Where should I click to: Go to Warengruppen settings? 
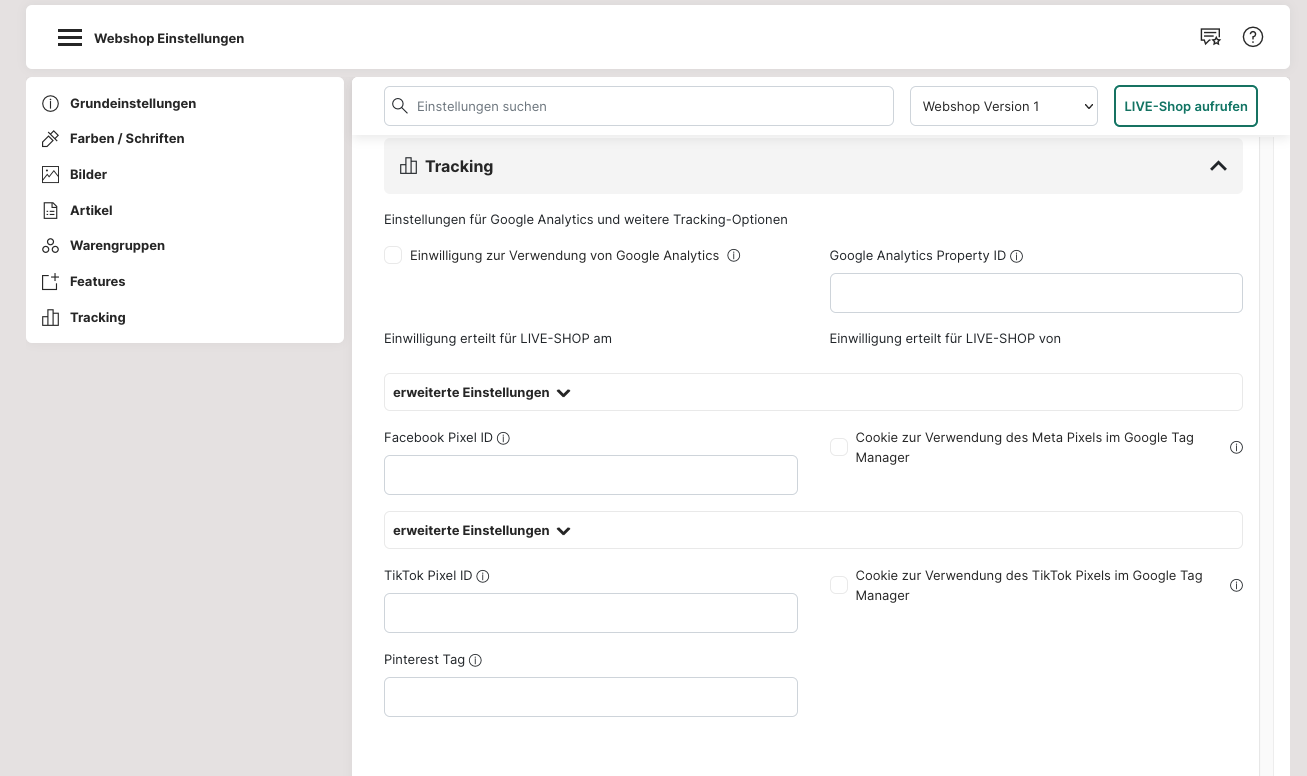(117, 245)
